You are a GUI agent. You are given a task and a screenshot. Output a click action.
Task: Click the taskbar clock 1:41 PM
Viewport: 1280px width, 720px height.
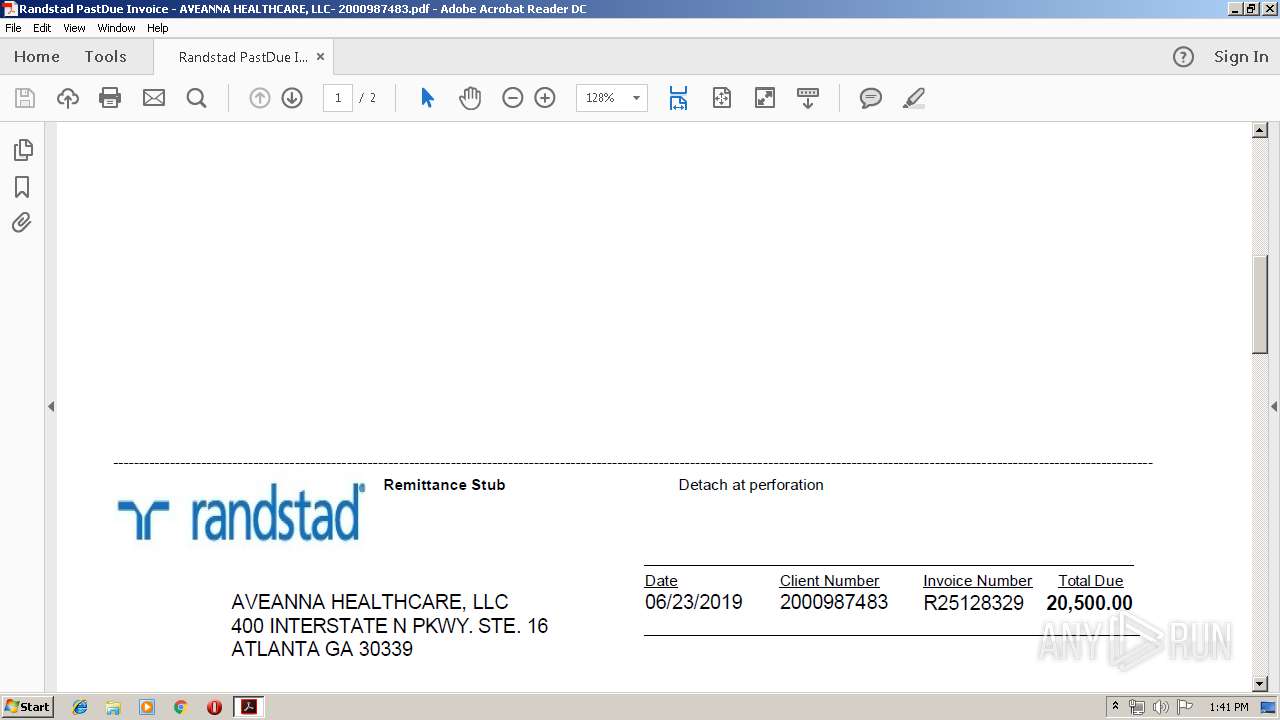pos(1228,707)
